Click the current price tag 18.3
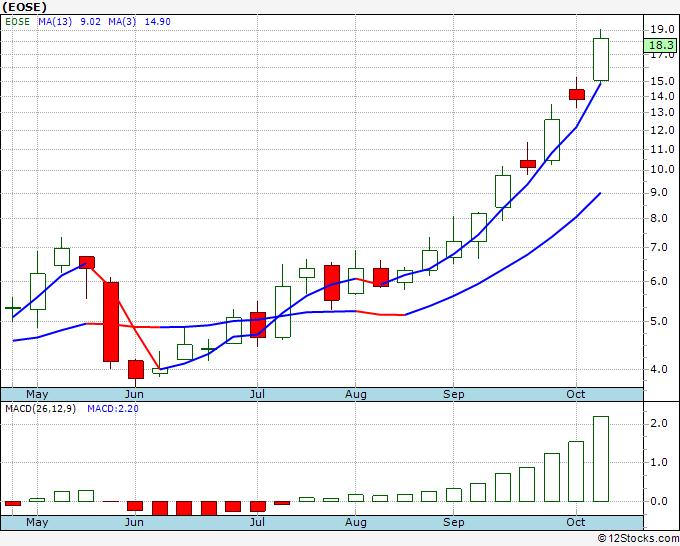 [660, 45]
